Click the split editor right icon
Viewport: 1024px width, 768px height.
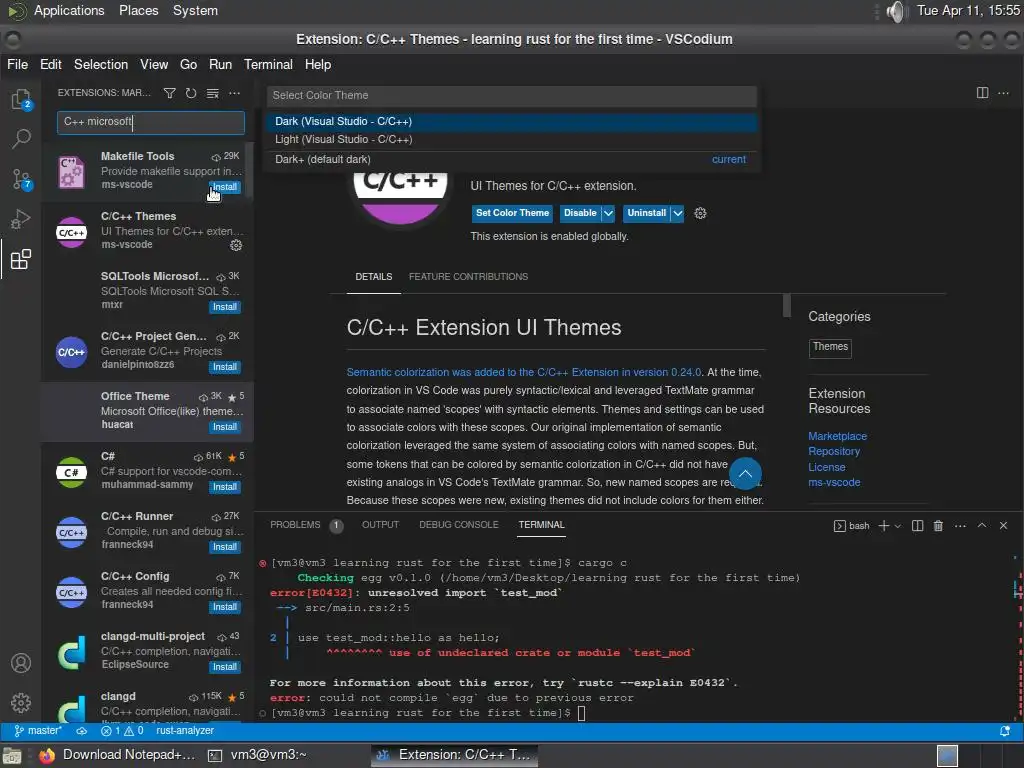point(982,93)
